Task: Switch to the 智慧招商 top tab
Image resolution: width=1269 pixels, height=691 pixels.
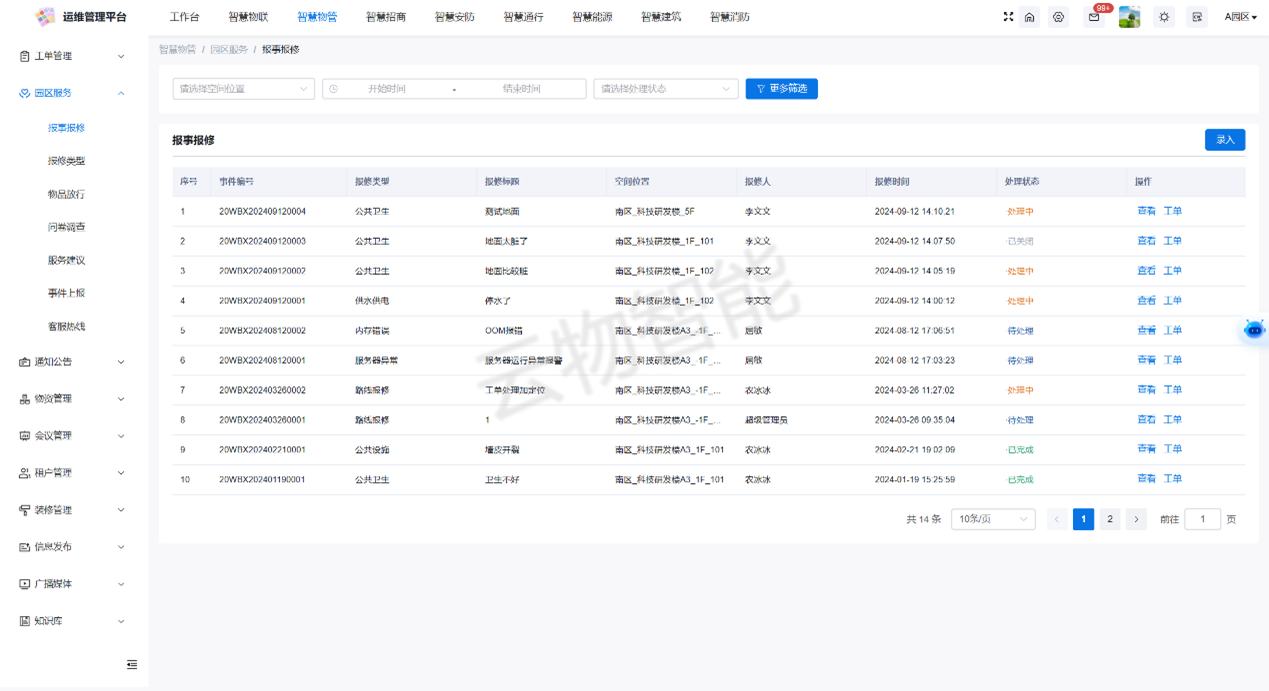Action: (x=386, y=17)
